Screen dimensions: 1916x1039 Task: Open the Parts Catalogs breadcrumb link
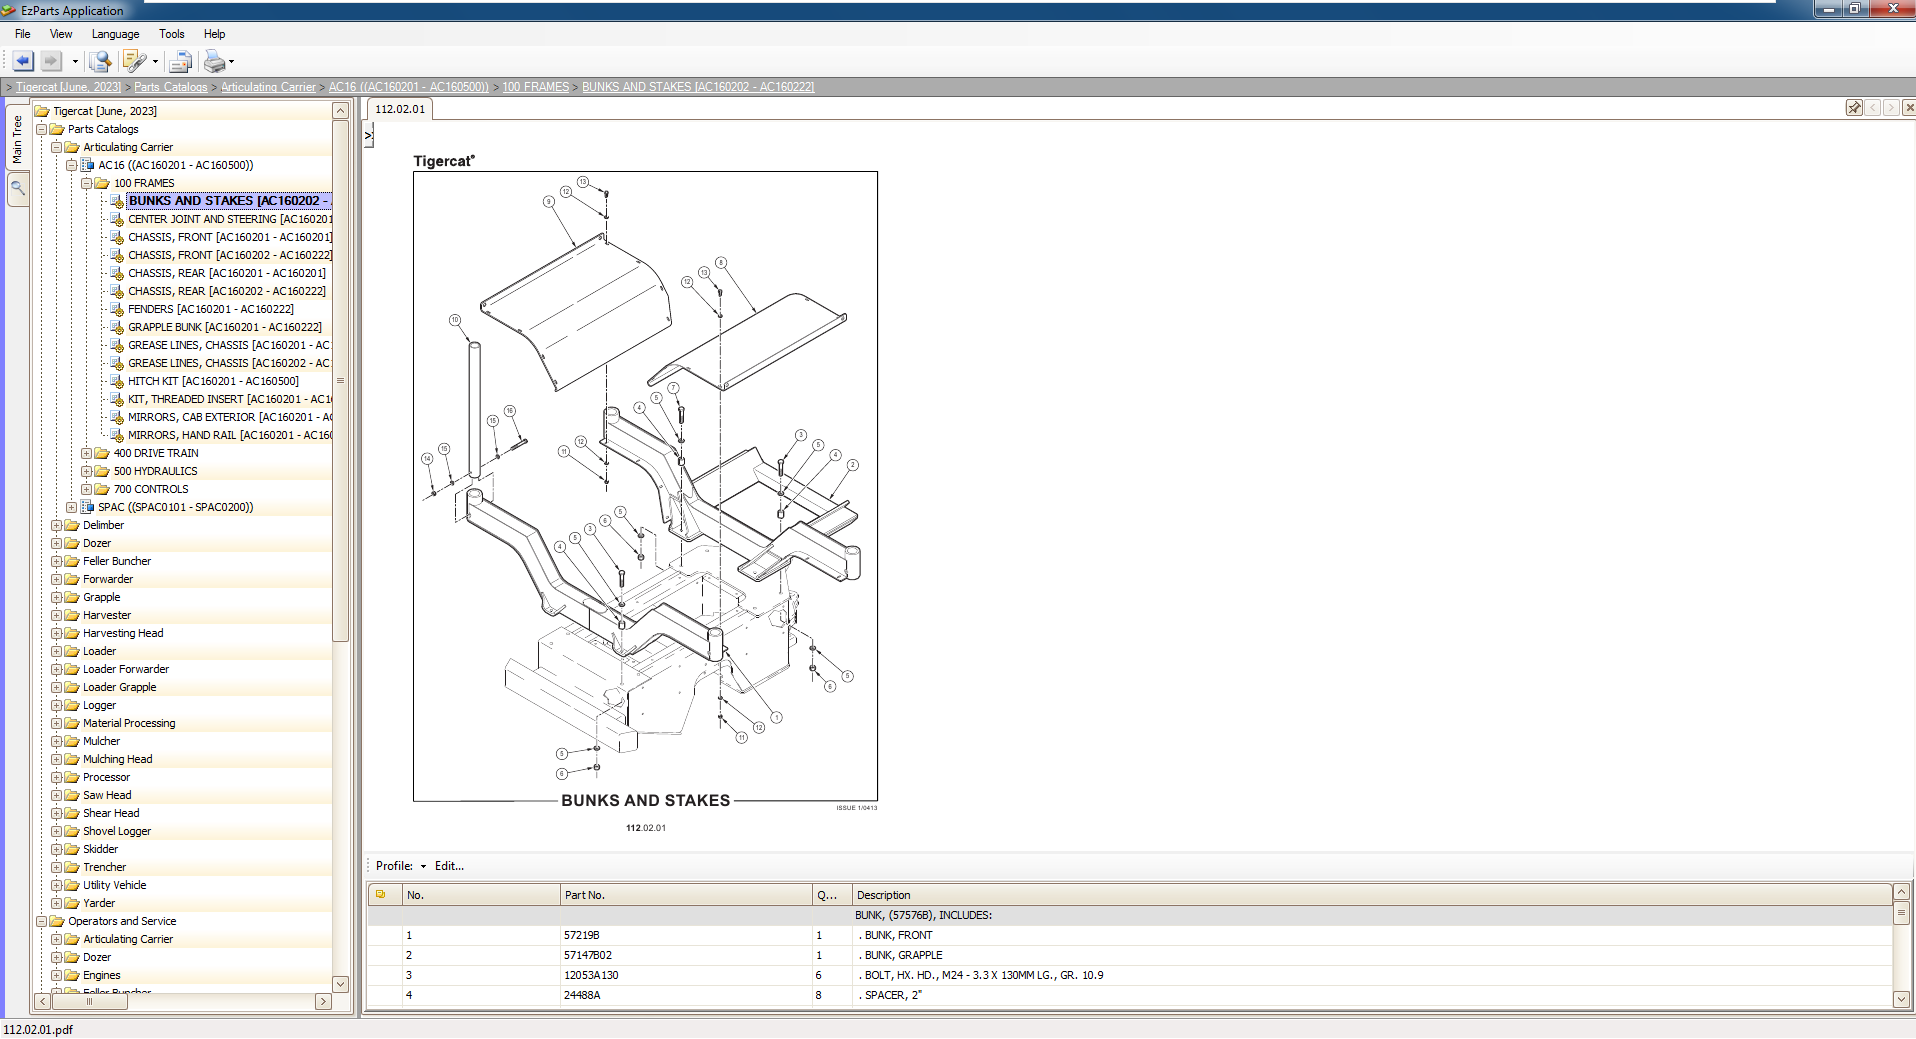point(171,87)
